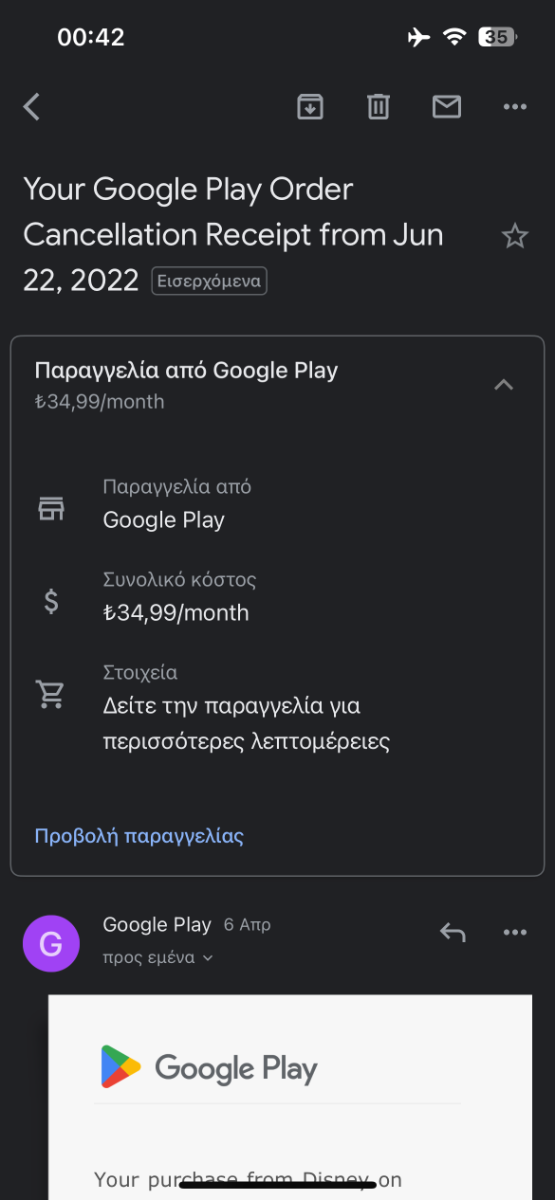555x1200 pixels.
Task: Go back using the top-left arrow
Action: 32,107
